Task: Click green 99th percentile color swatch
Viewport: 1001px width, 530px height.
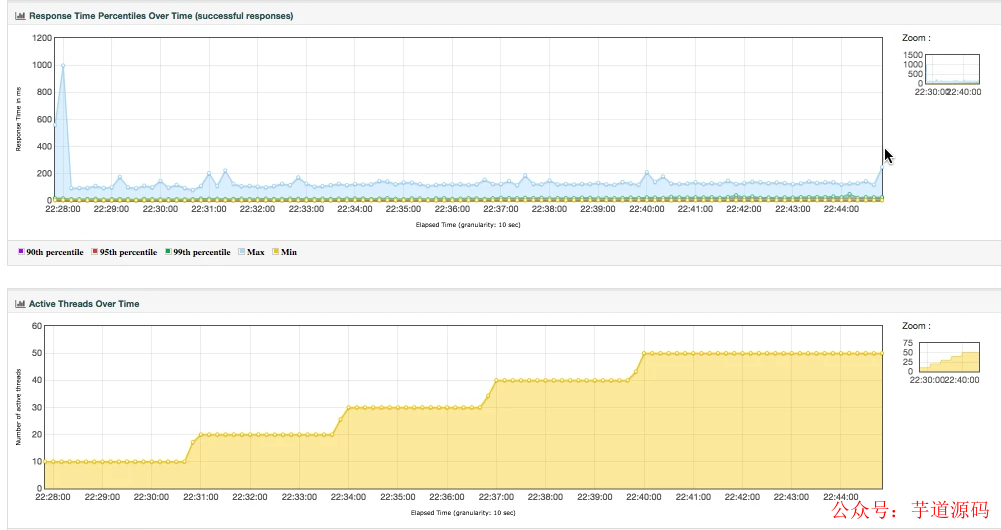Action: (x=168, y=252)
